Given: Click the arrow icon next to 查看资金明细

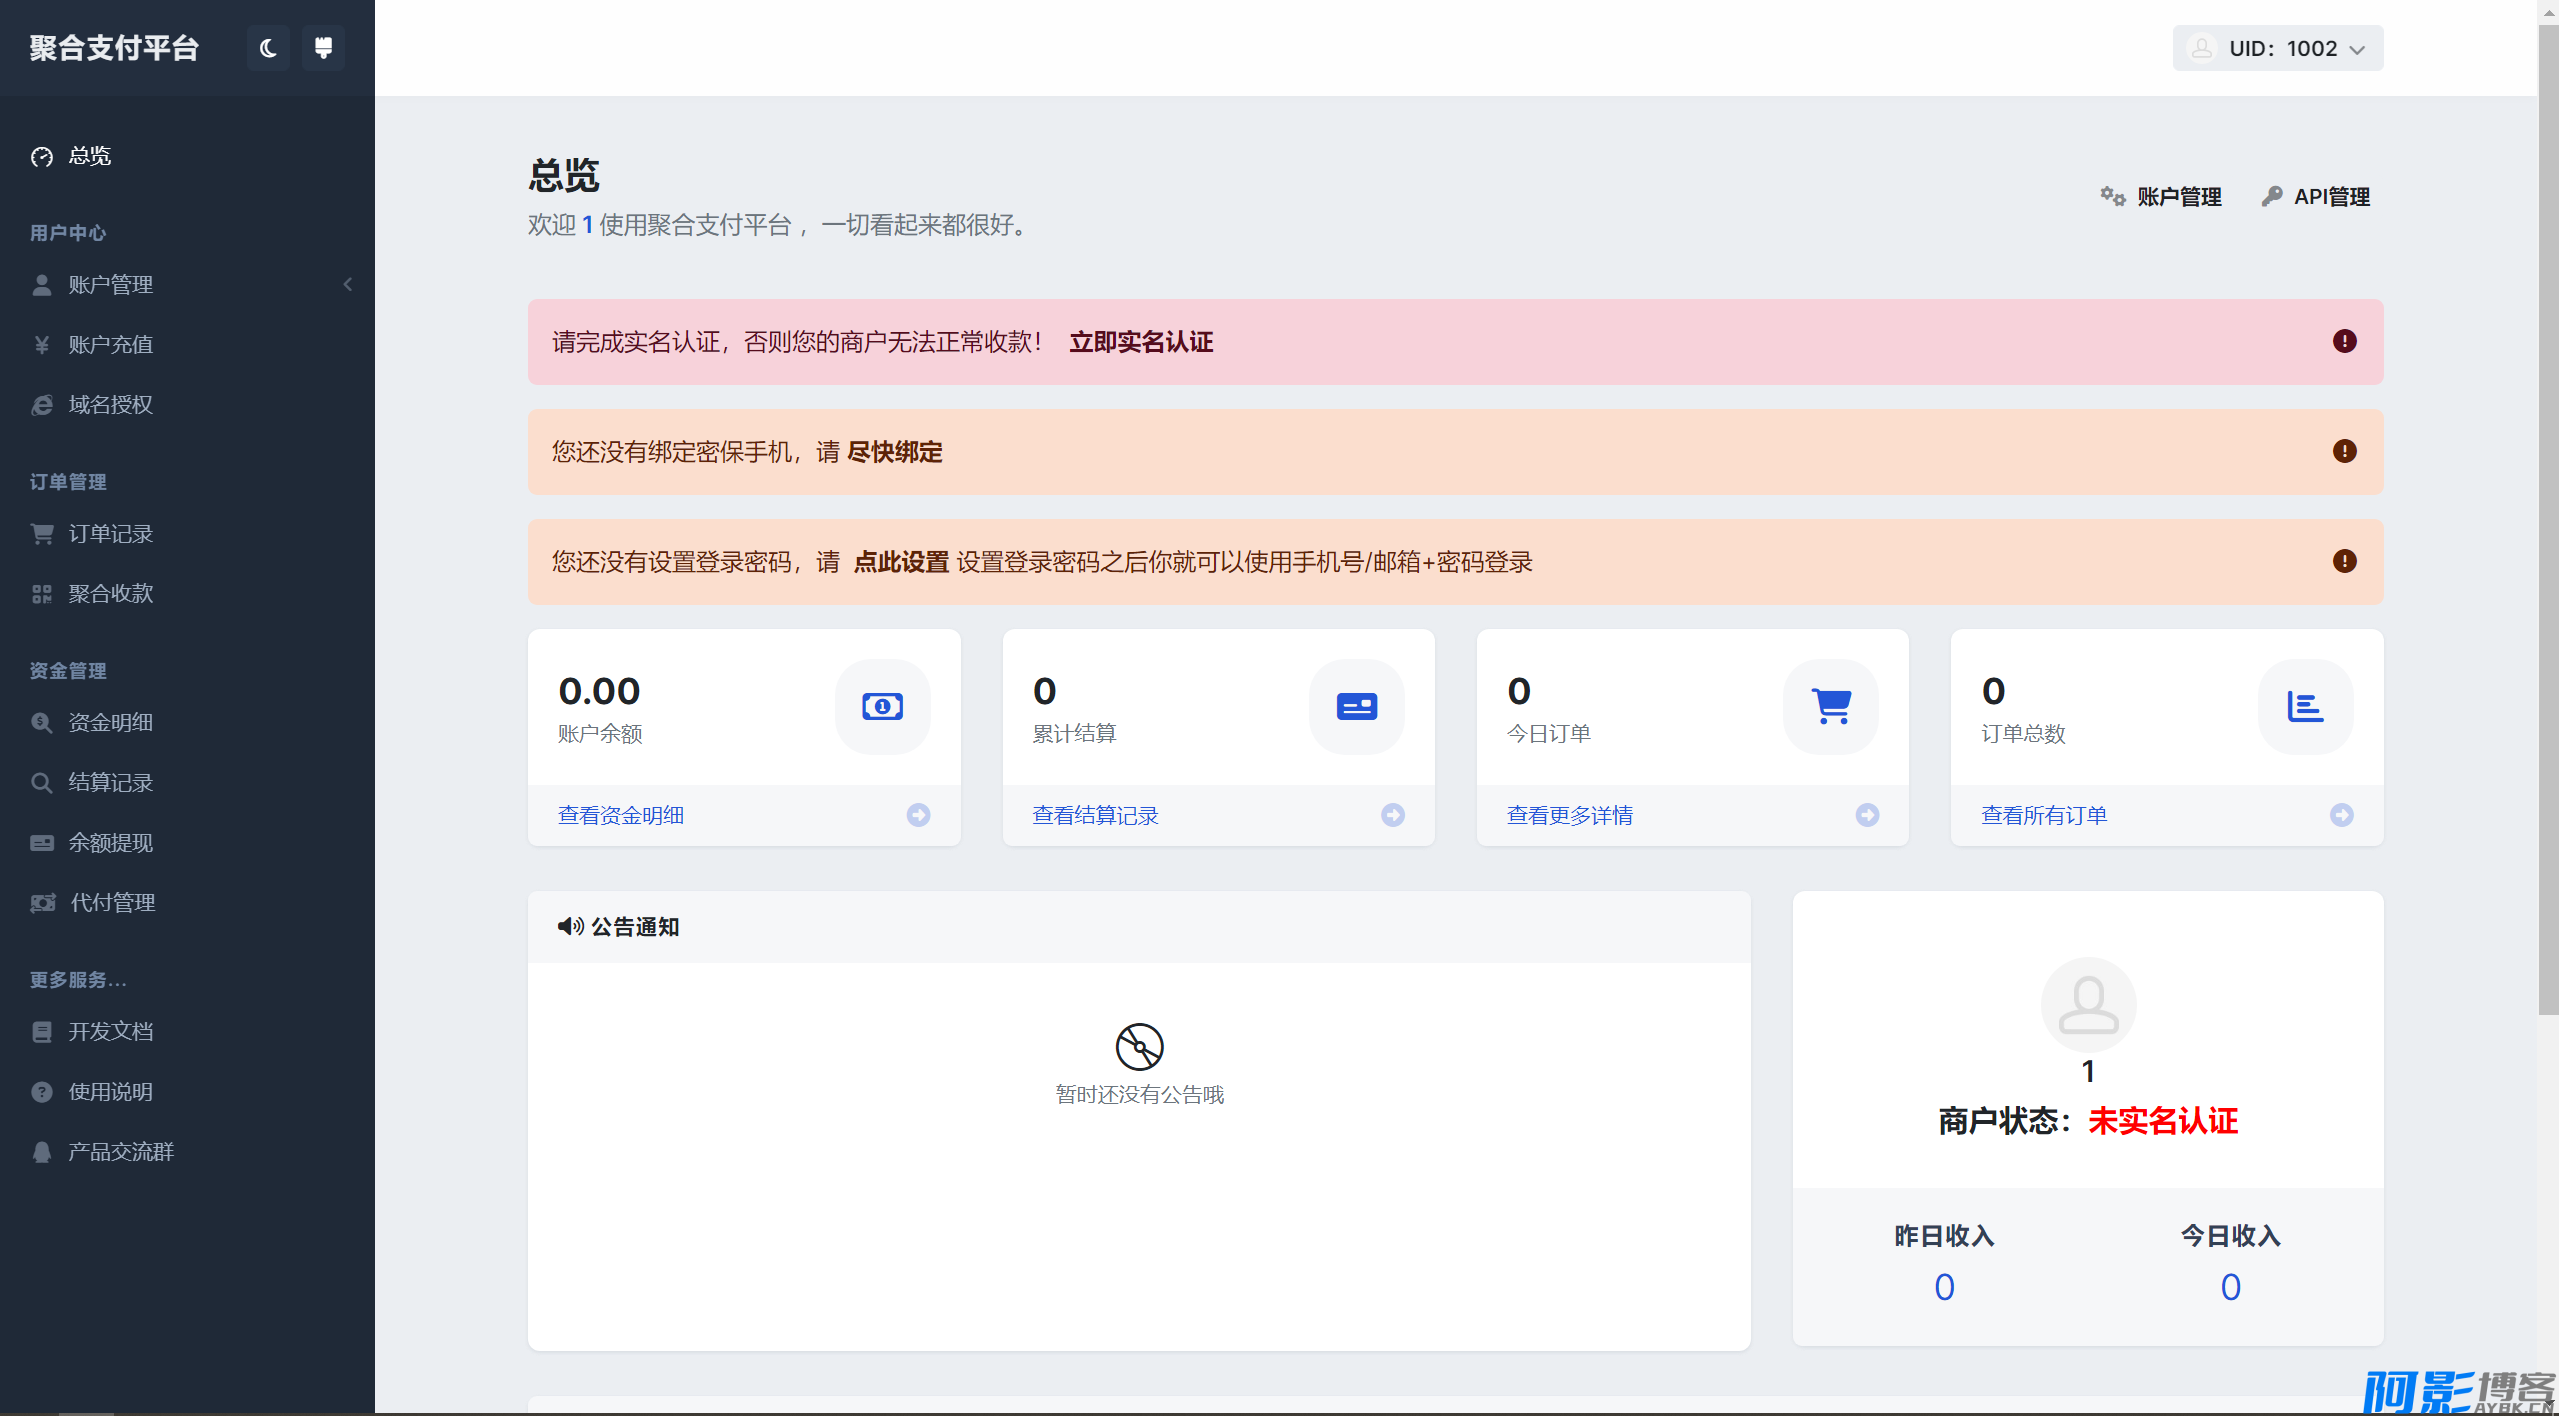Looking at the screenshot, I should 918,815.
